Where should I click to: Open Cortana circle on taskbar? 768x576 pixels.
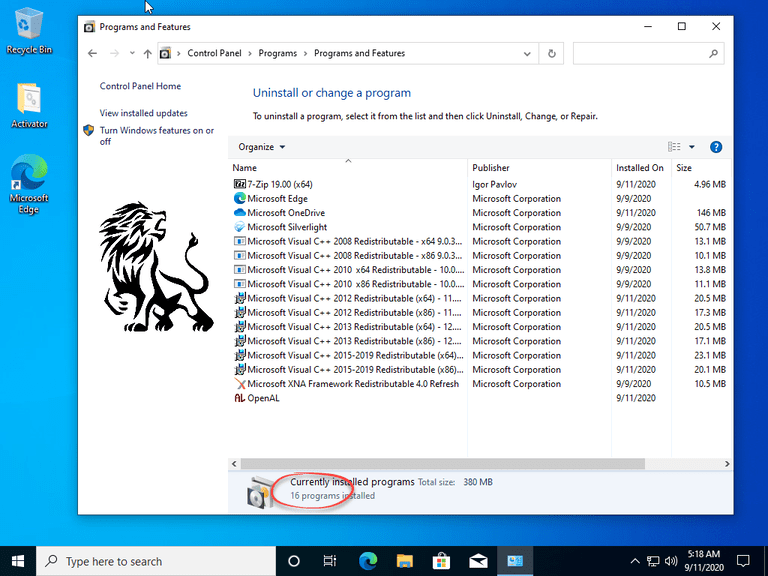point(294,561)
